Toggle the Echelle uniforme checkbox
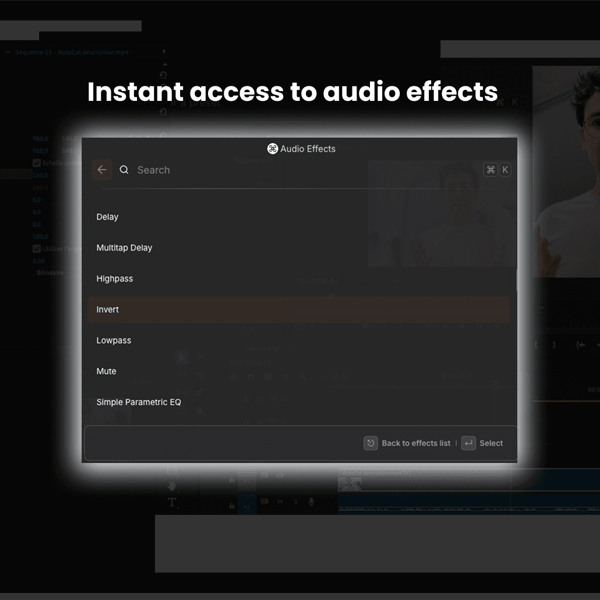The image size is (600, 600). [x=37, y=163]
